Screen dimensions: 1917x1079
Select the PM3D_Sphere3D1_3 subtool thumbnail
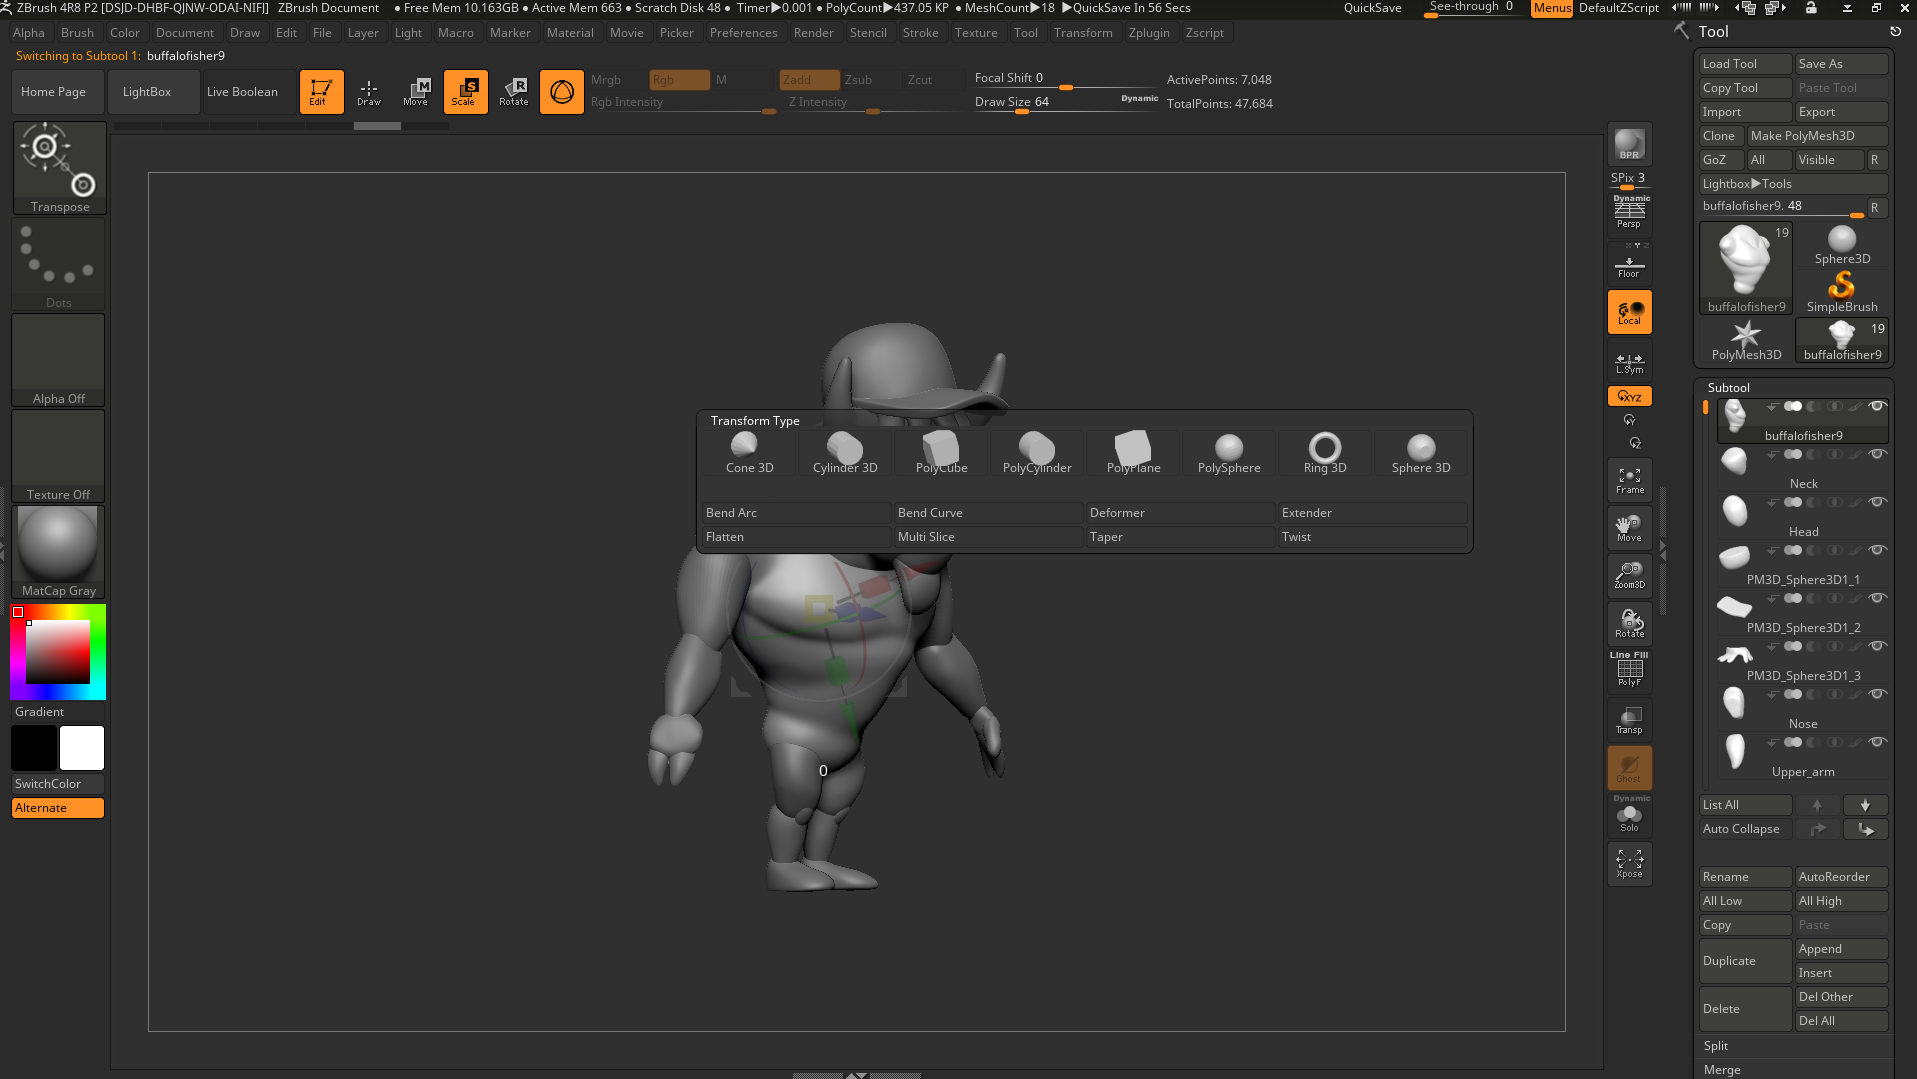(1735, 655)
